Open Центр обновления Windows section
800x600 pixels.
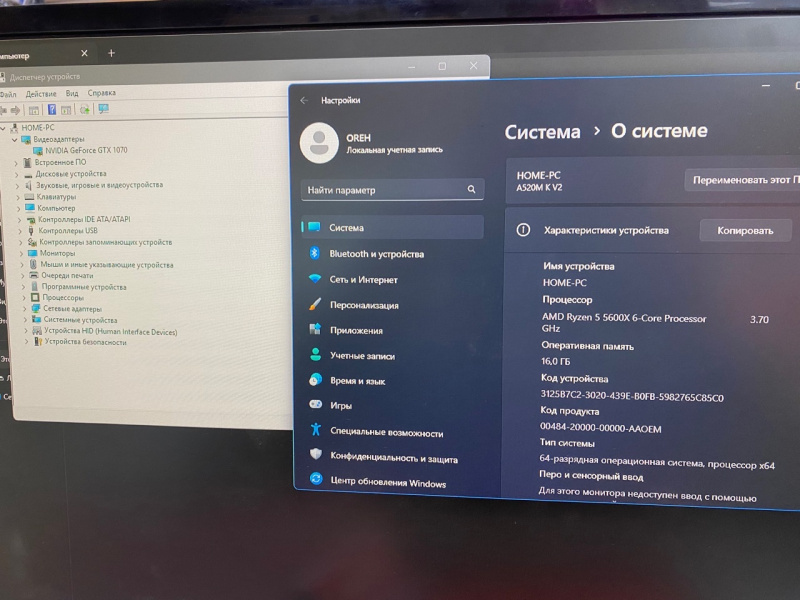[388, 482]
